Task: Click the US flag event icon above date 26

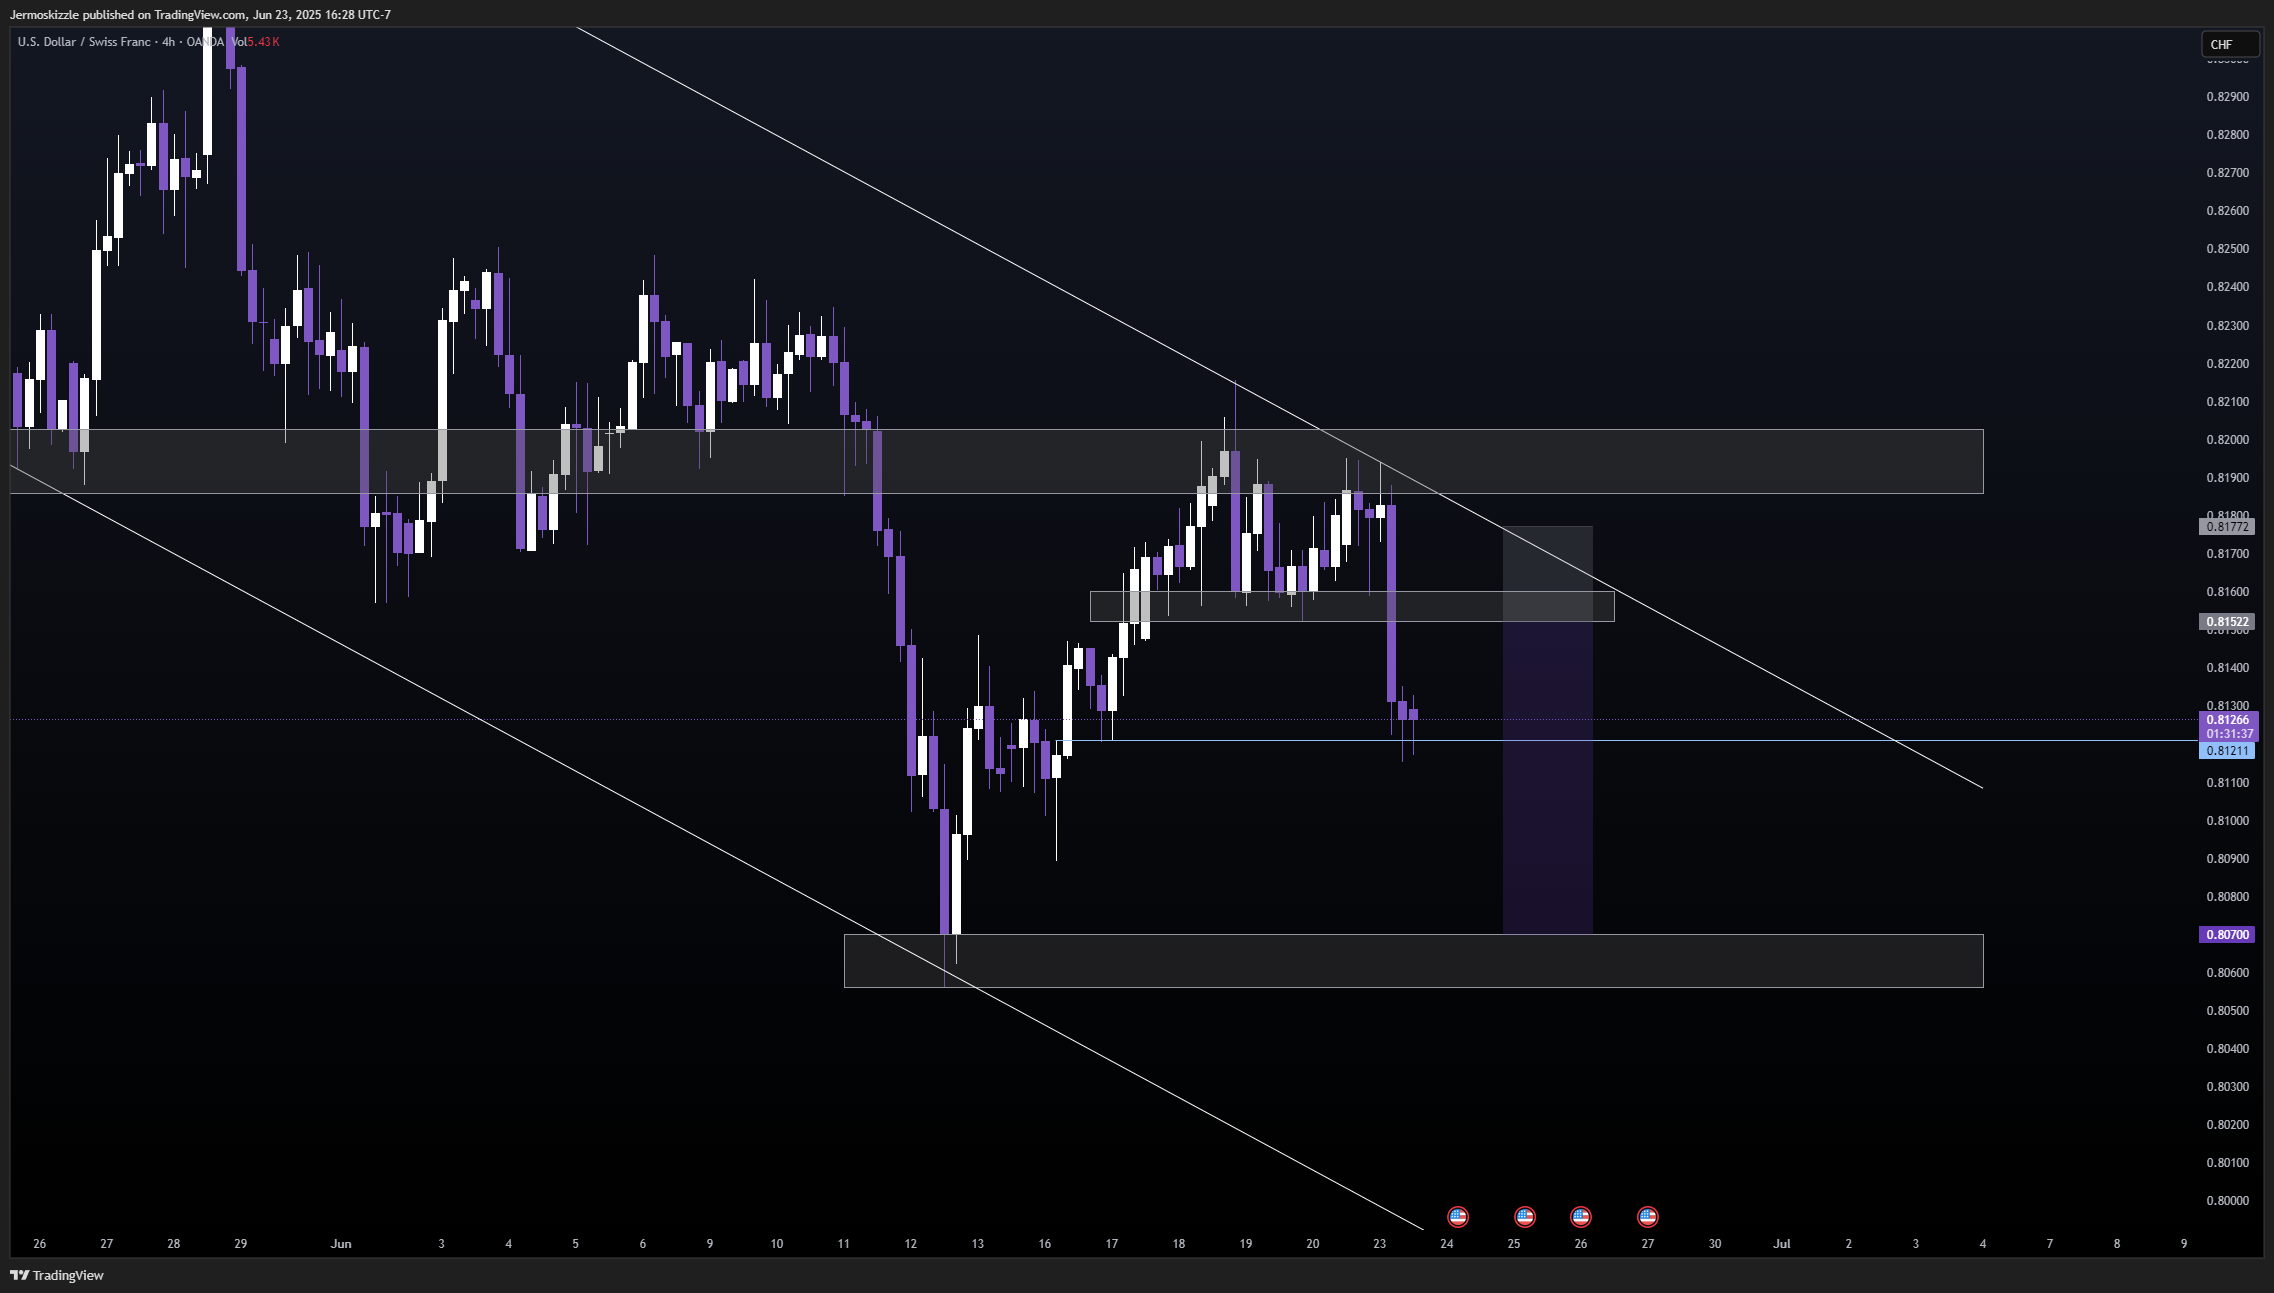Action: tap(1580, 1217)
